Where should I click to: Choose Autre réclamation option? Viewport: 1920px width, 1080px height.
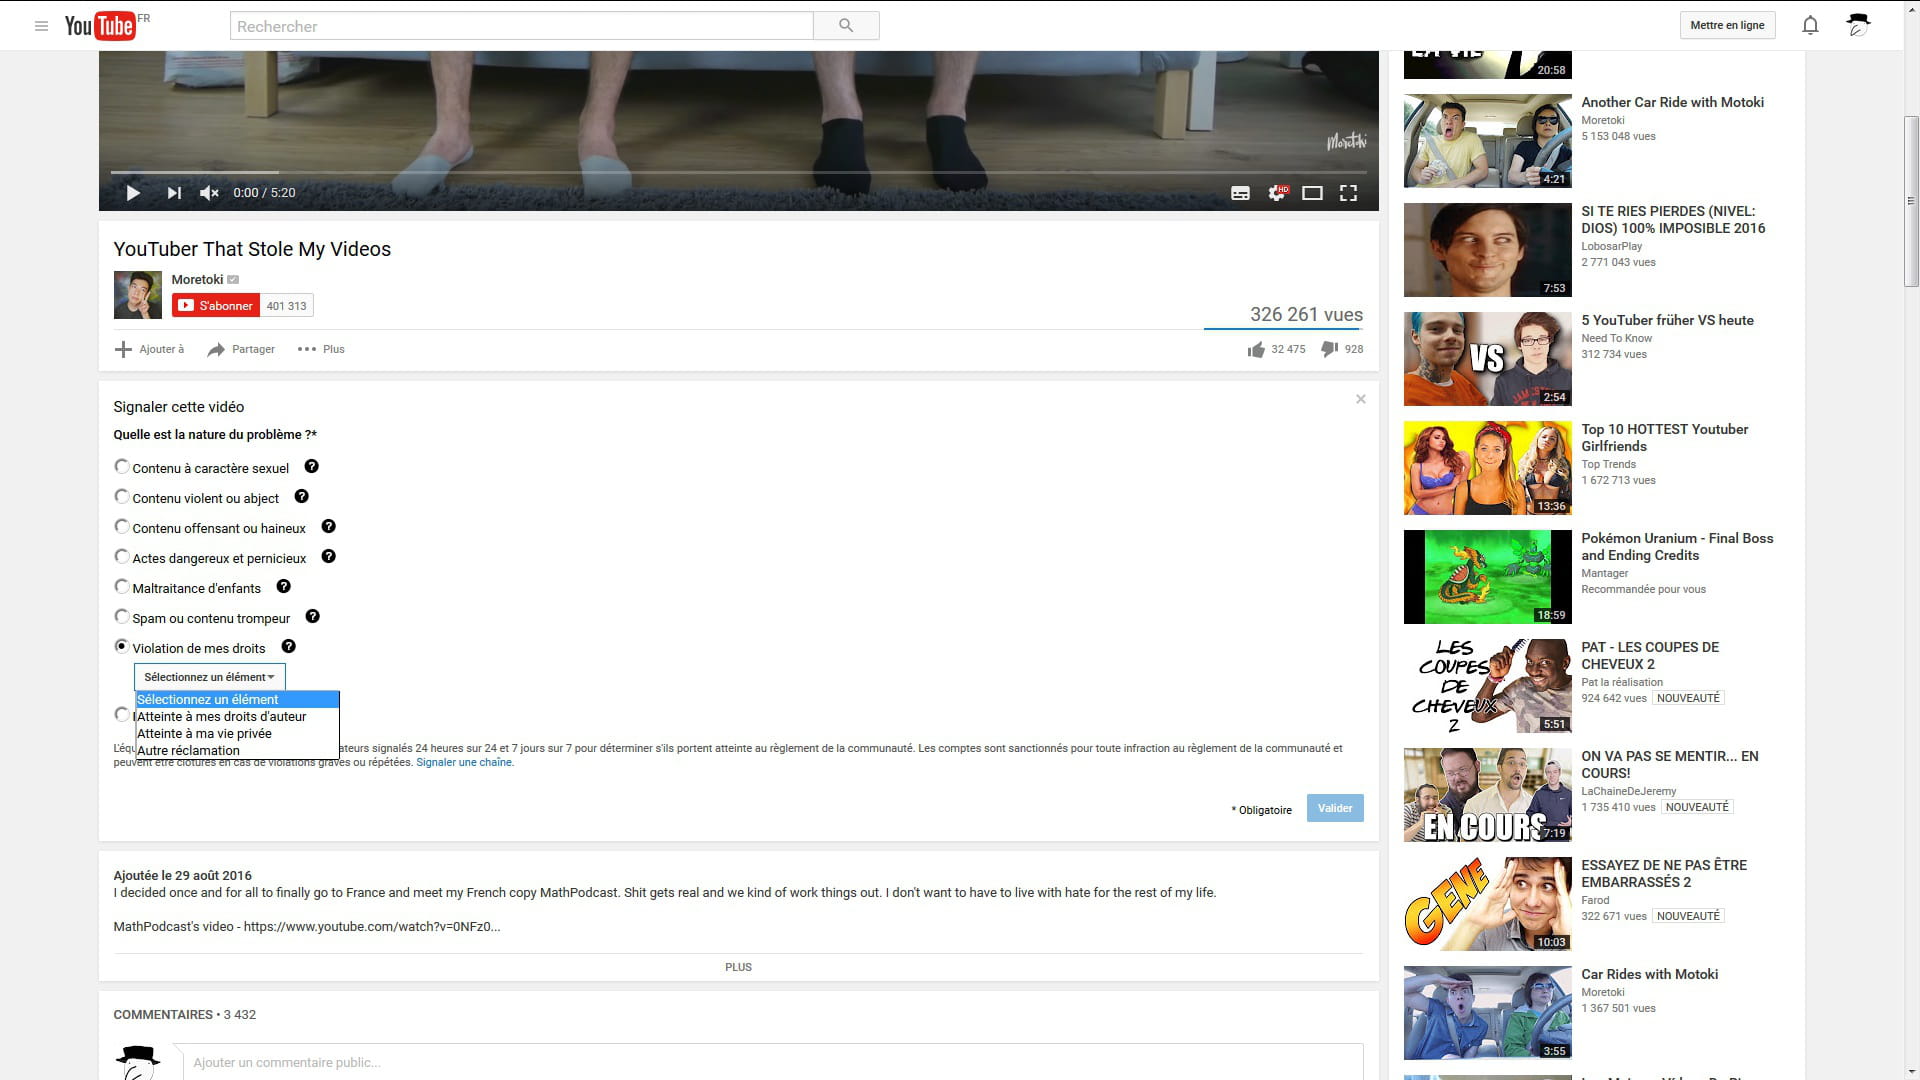[237, 751]
